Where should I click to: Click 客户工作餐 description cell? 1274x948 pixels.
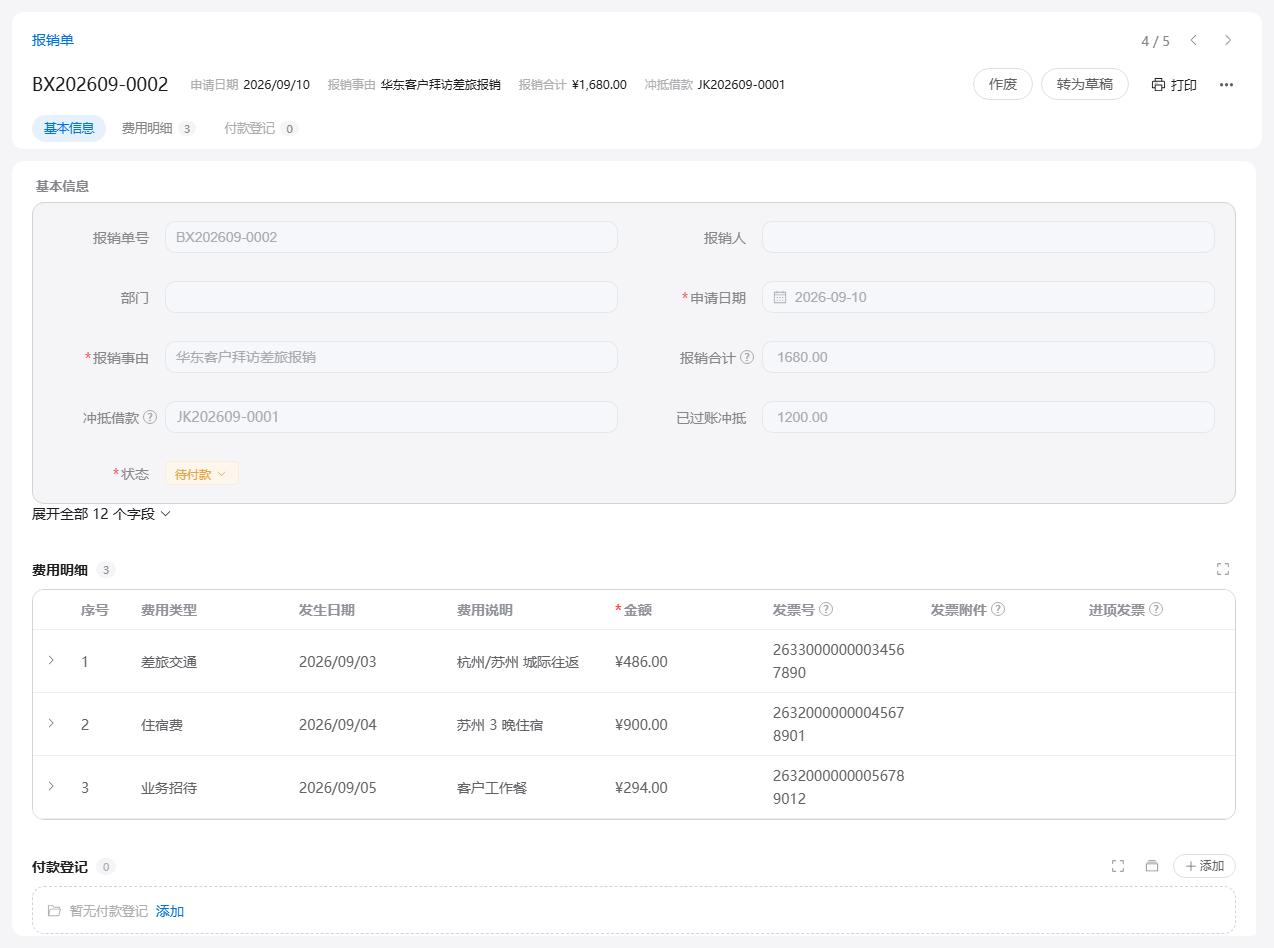[x=492, y=788]
